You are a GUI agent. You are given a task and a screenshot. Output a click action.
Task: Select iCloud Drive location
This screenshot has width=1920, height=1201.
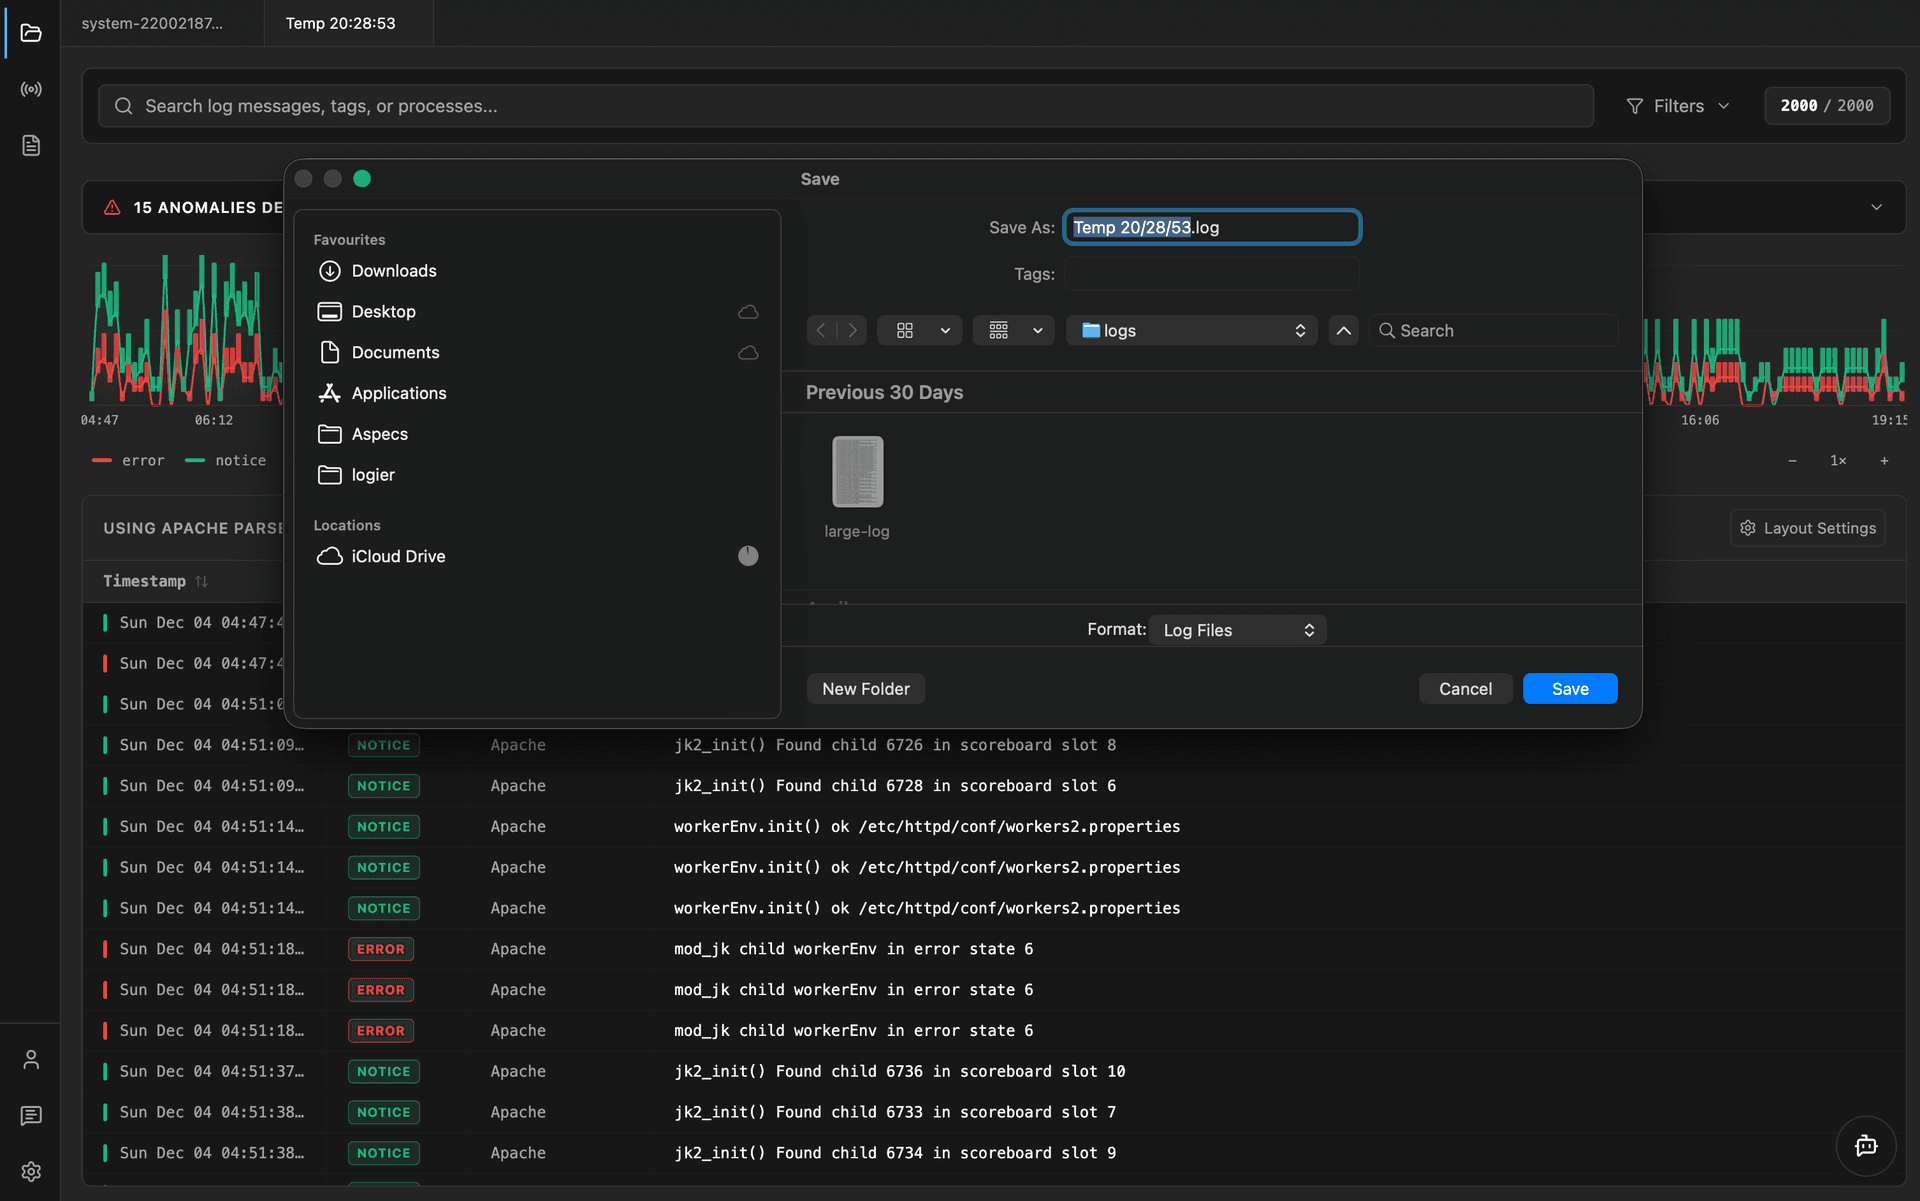537,556
